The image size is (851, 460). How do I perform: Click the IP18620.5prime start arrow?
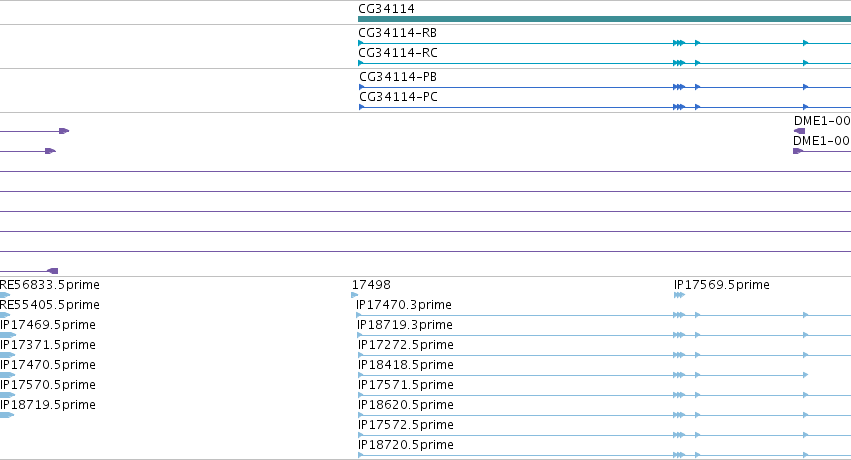(360, 415)
